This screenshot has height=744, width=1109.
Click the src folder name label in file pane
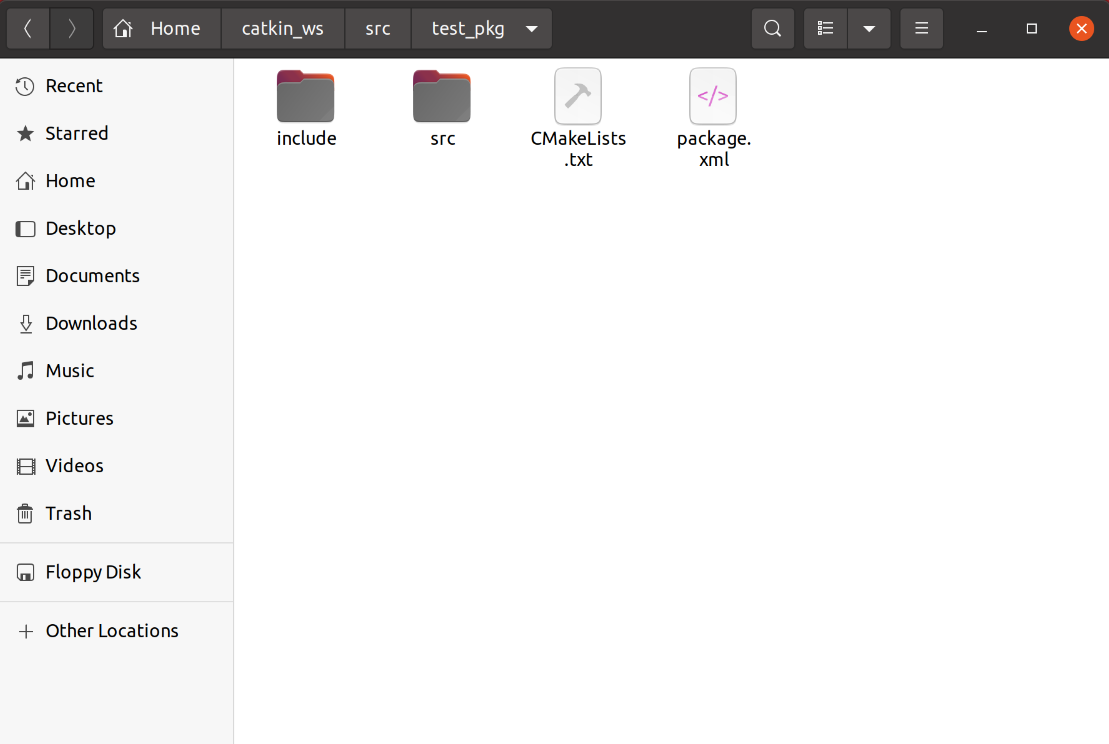(x=443, y=139)
